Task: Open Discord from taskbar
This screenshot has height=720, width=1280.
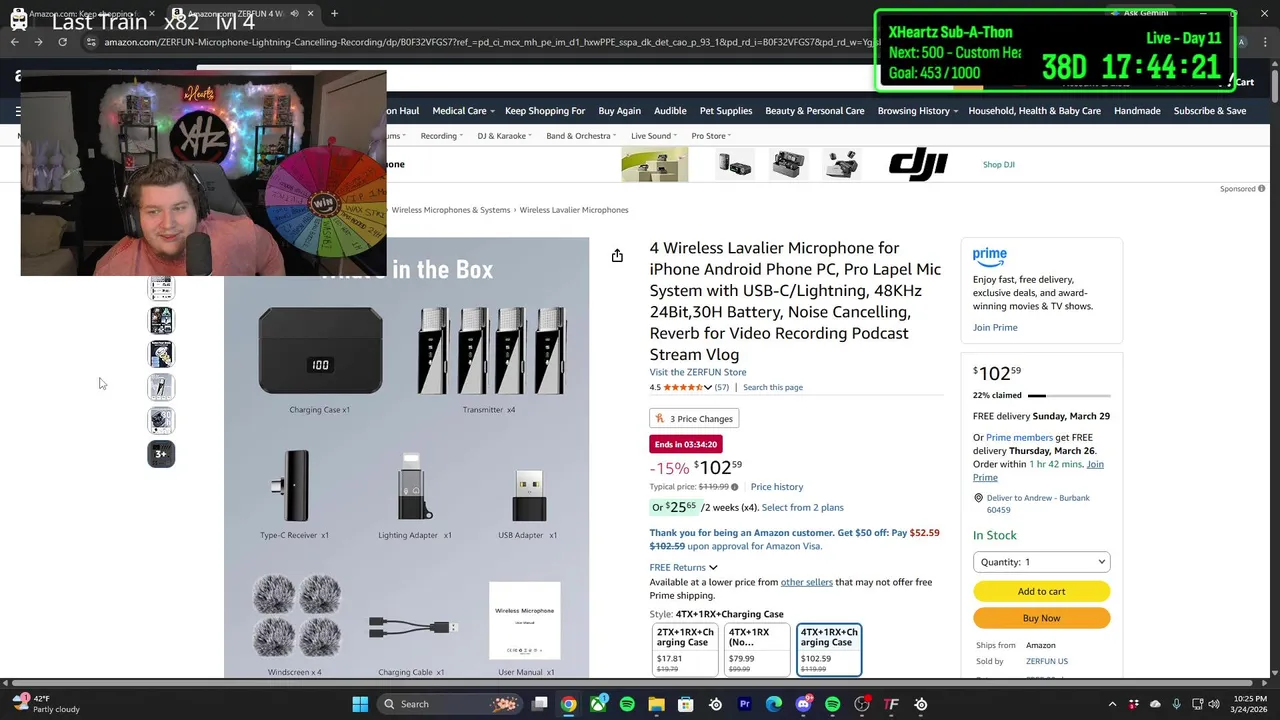Action: (x=803, y=704)
